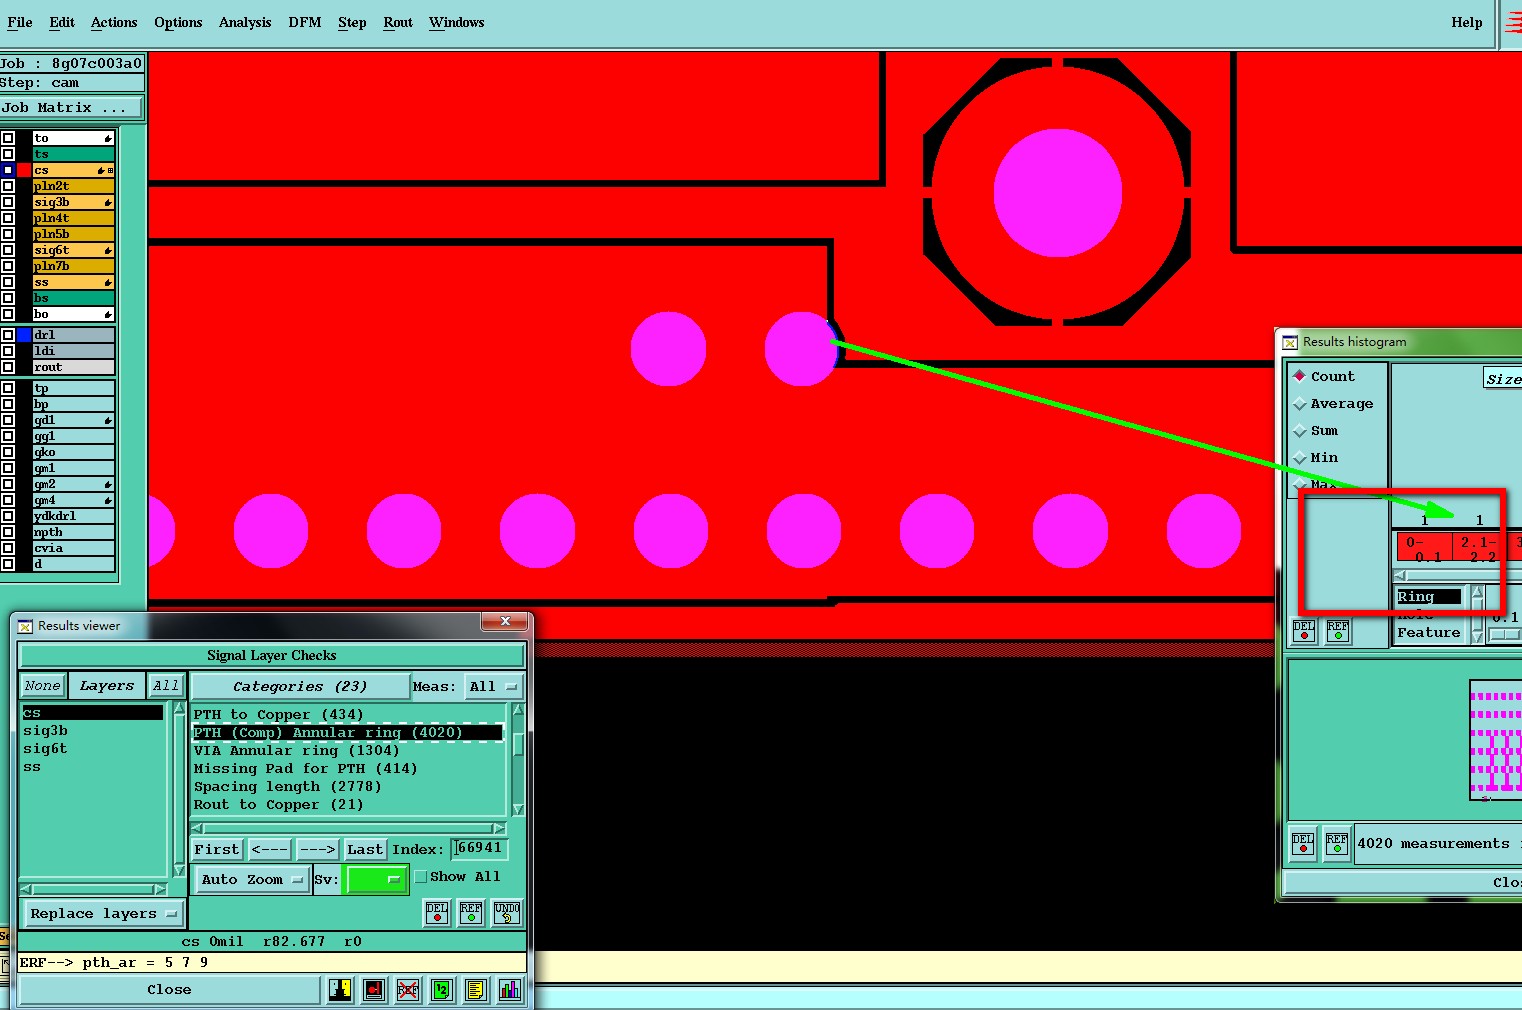Click the Results viewer title bar icon
Viewport: 1522px width, 1010px height.
[26, 626]
